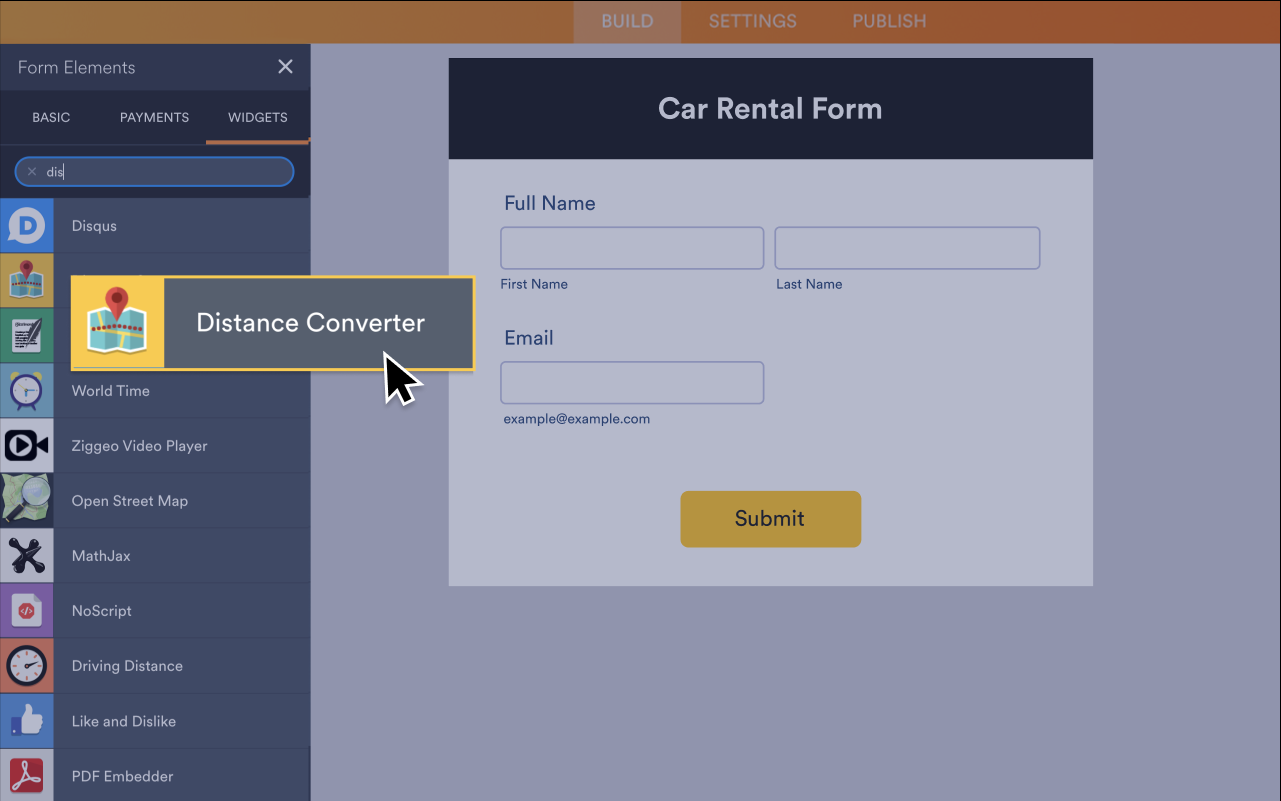Screen dimensions: 1281x801
Task: Select the NoScript widget icon
Action: [x=25, y=610]
